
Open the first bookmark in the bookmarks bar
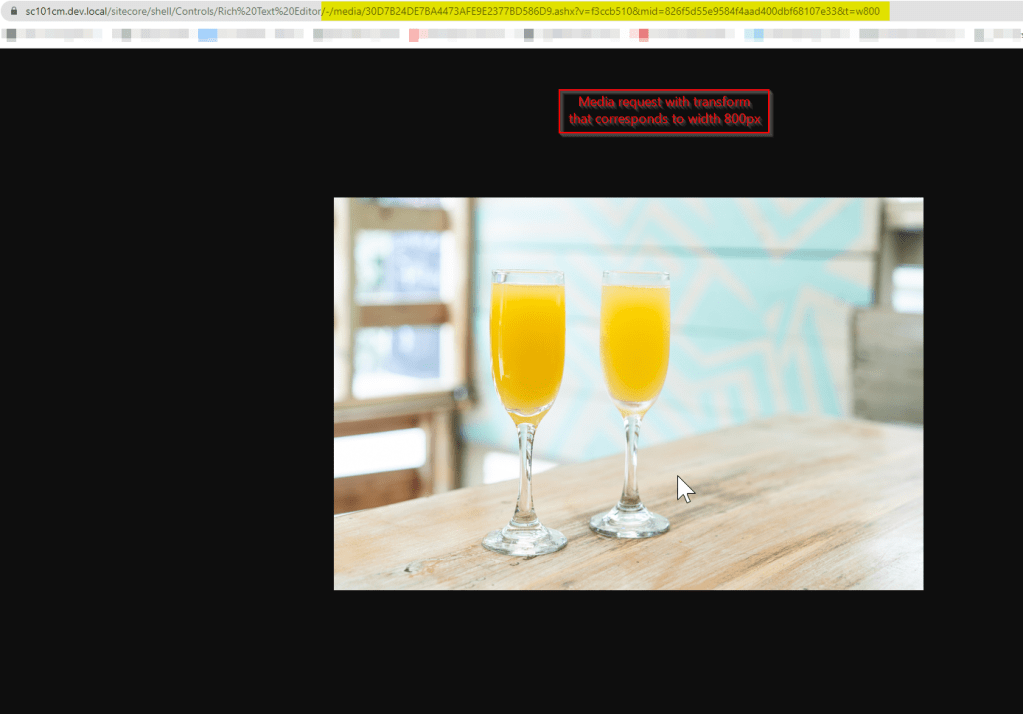click(40, 35)
